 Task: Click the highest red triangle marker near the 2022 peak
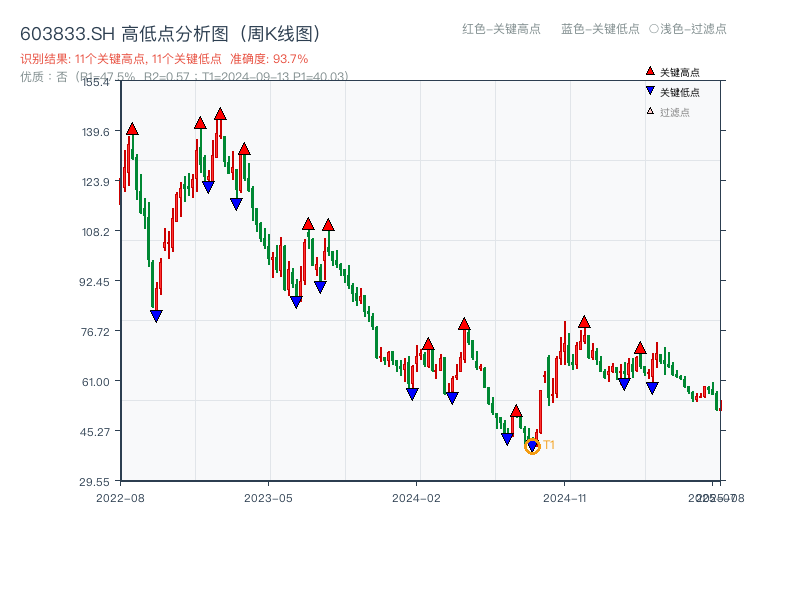[x=220, y=113]
